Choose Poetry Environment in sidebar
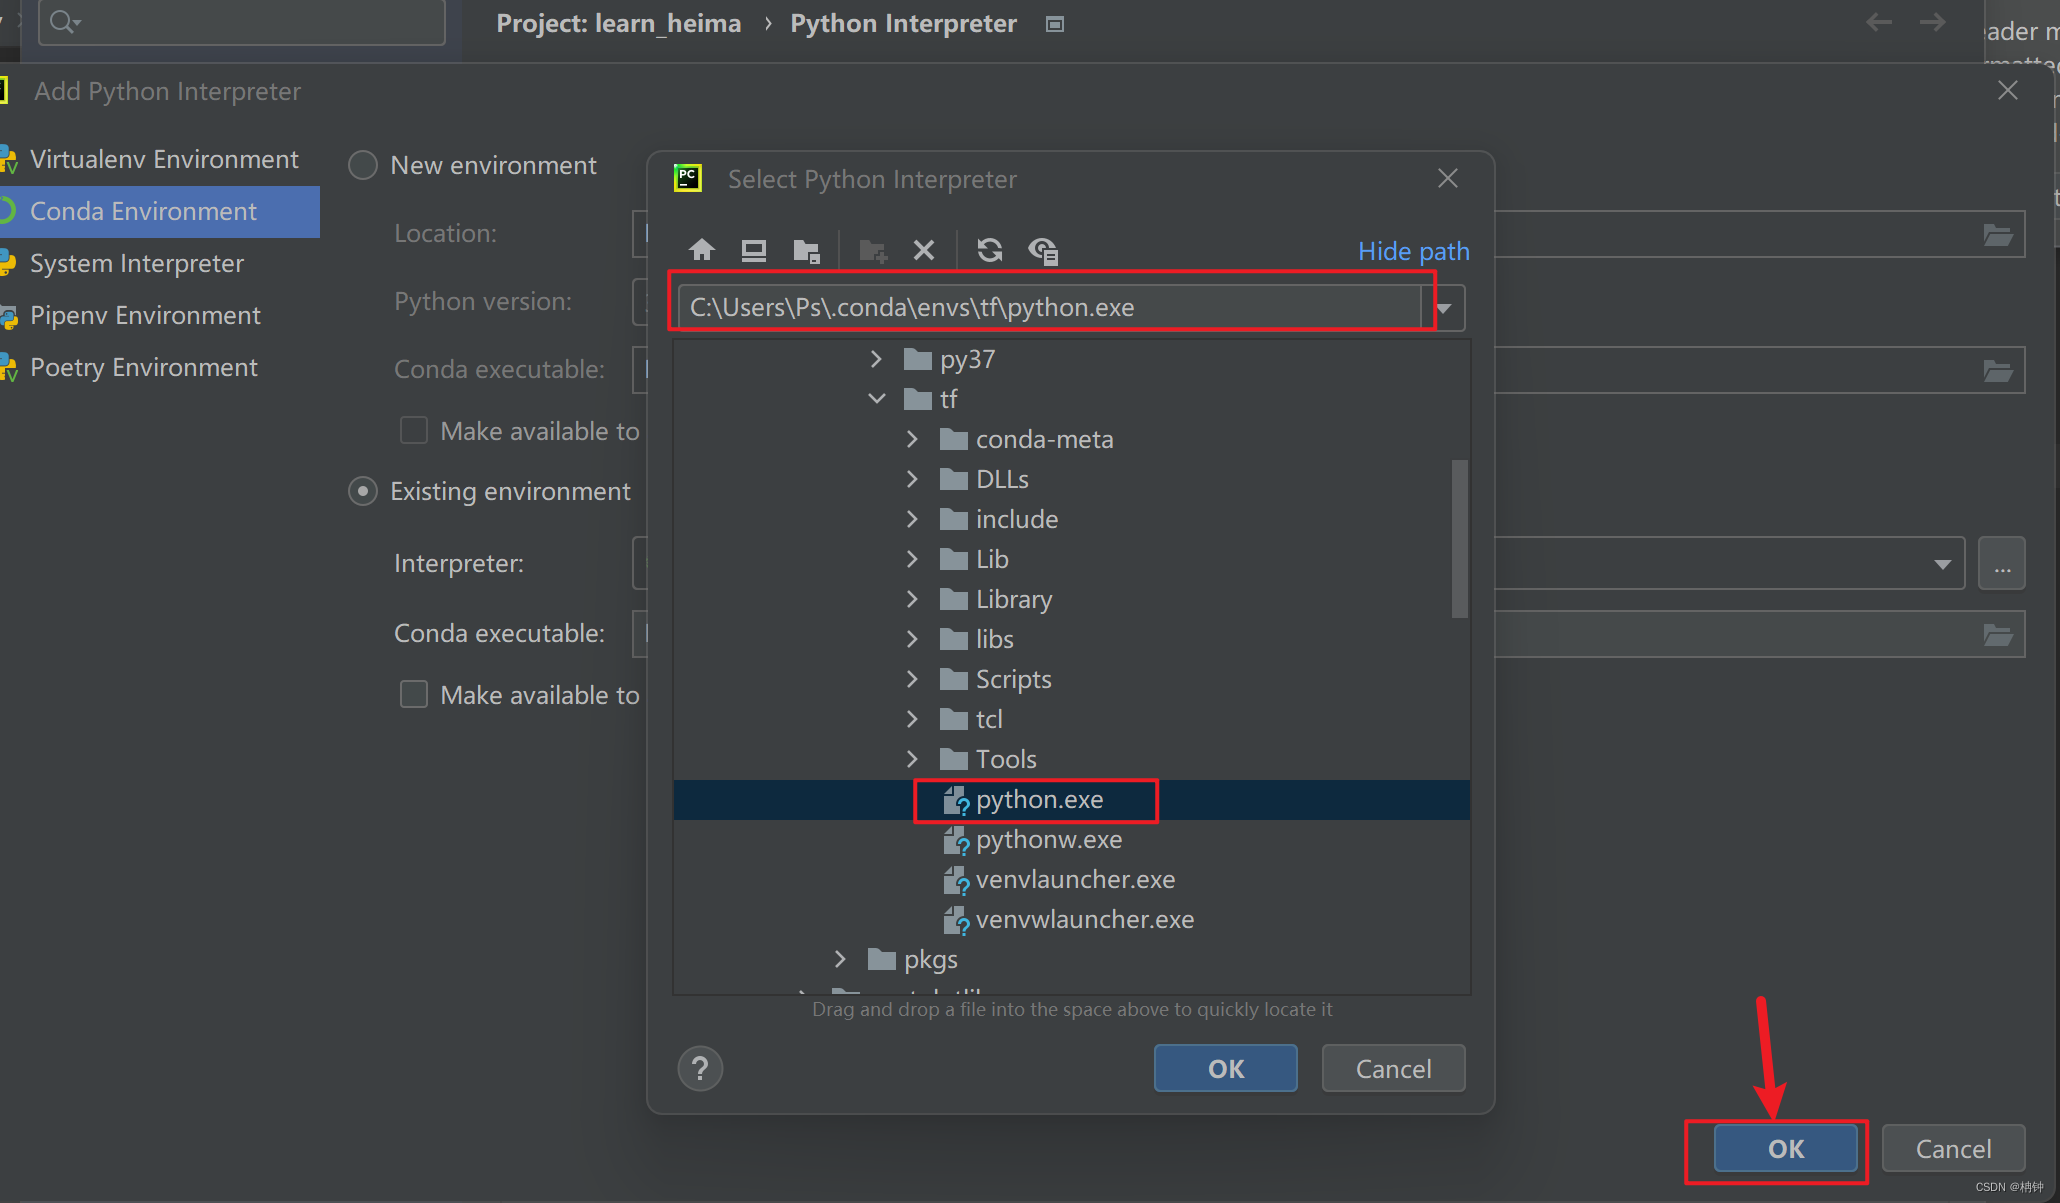Viewport: 2060px width, 1203px height. pyautogui.click(x=160, y=367)
